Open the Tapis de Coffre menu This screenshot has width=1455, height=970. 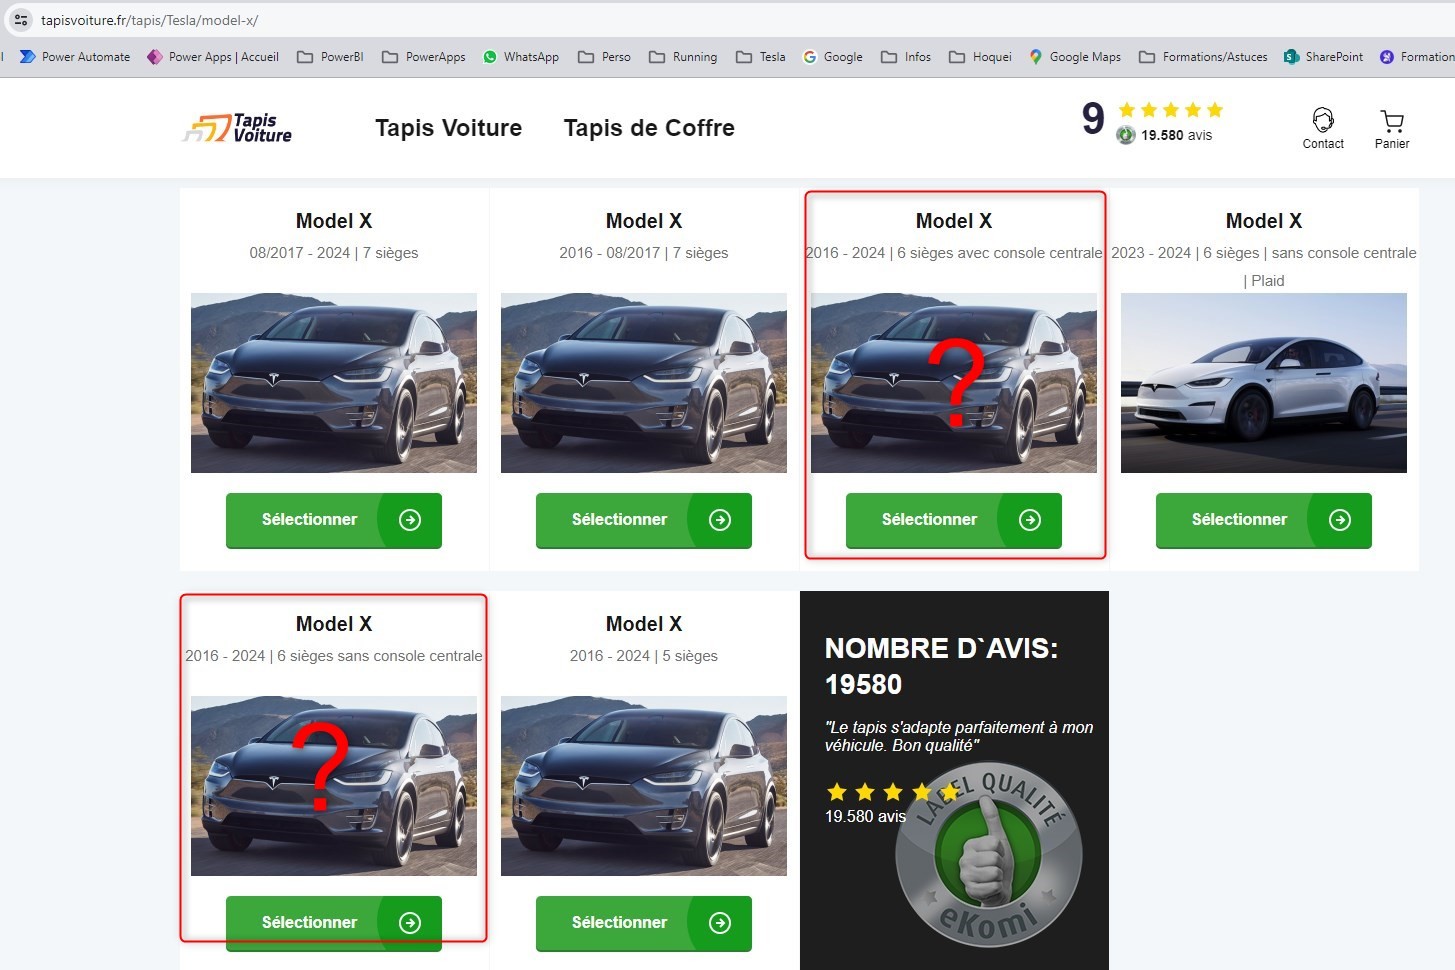coord(649,128)
